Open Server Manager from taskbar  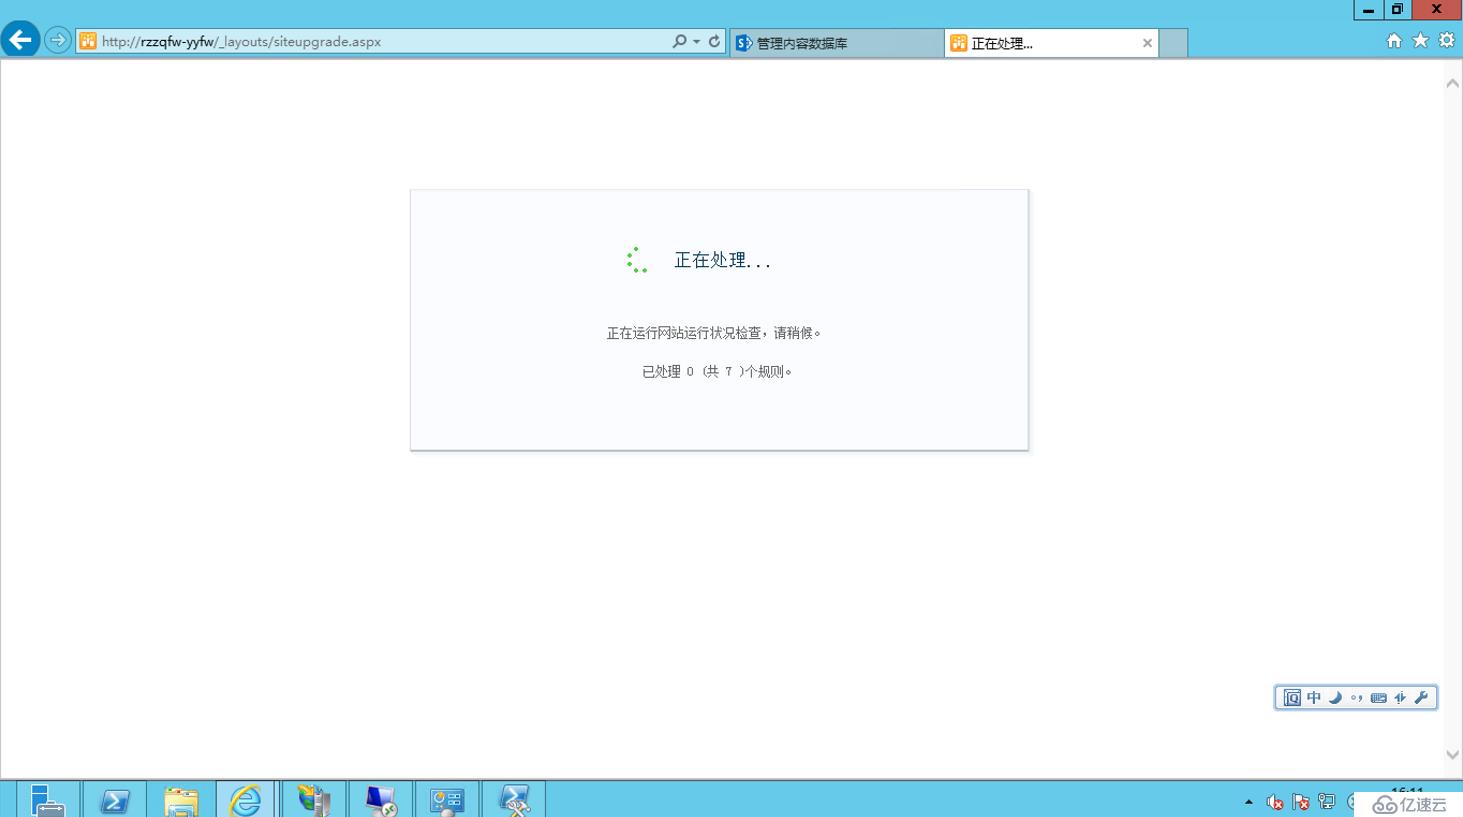pyautogui.click(x=47, y=801)
